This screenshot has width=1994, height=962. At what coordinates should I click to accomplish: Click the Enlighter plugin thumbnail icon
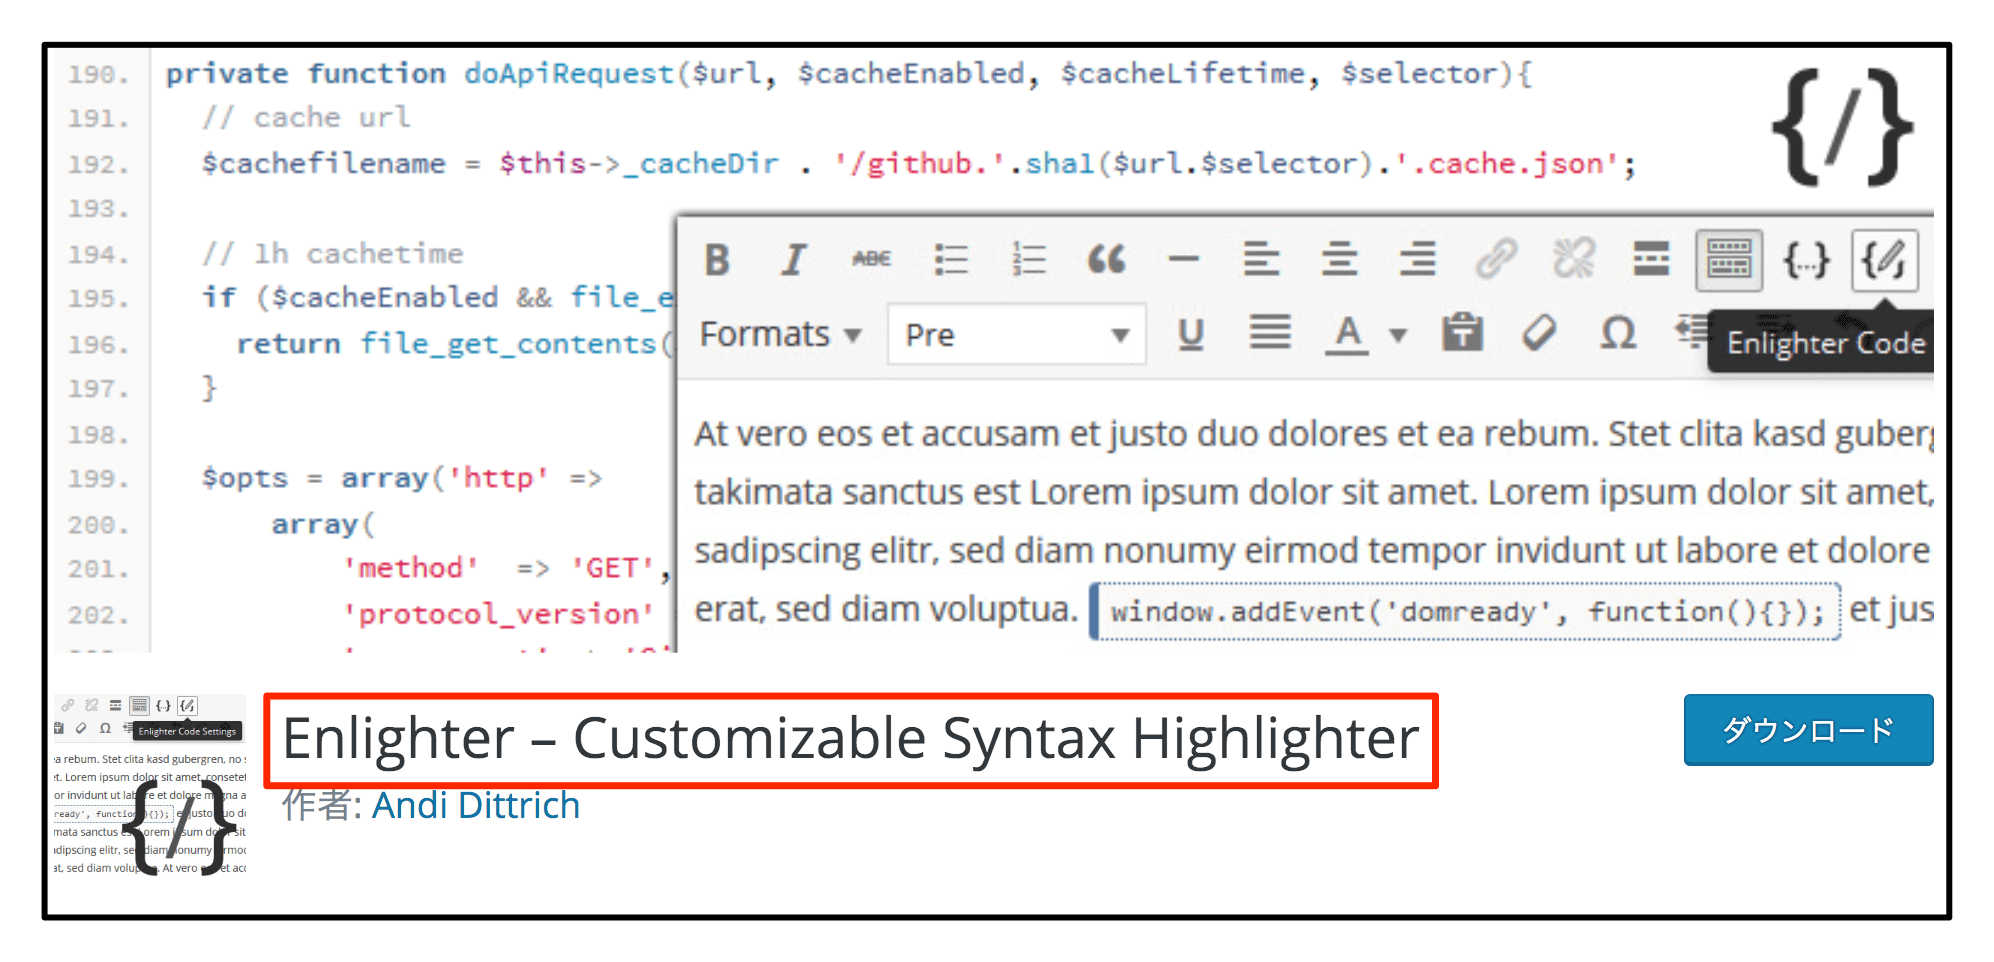150,785
